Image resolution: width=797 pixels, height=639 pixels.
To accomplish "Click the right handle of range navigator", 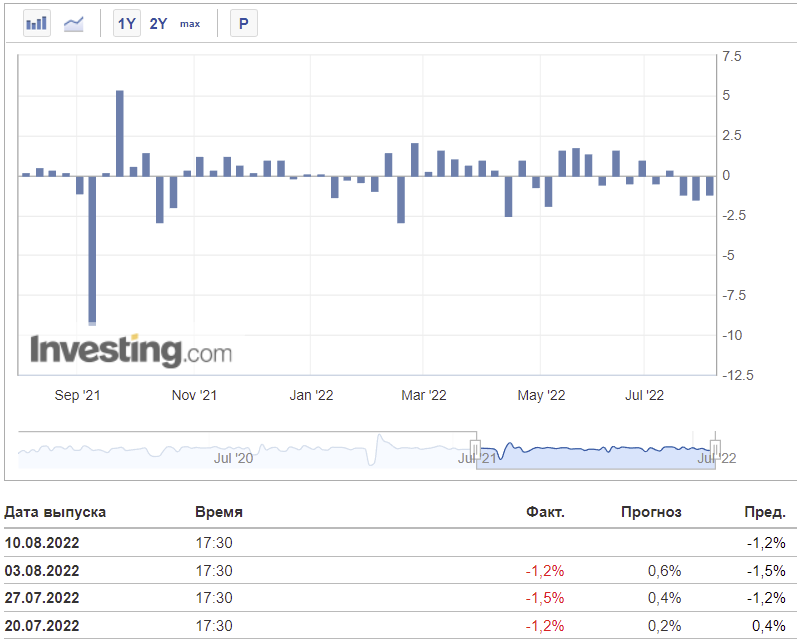I will 715,449.
